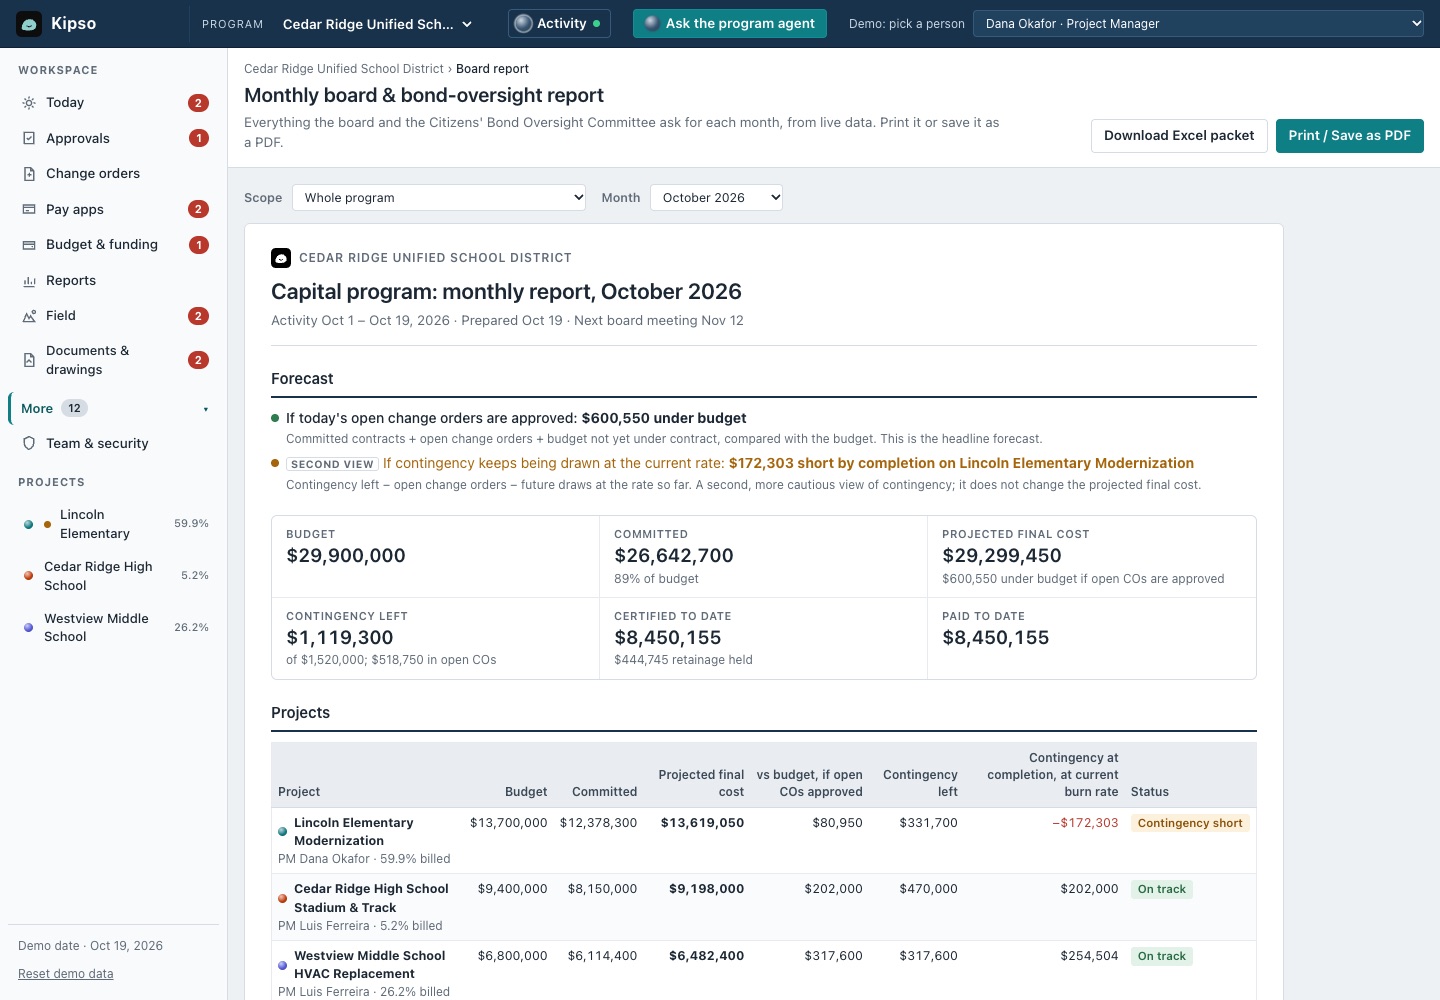Click Ask the program agent button
This screenshot has width=1440, height=1000.
pyautogui.click(x=730, y=23)
